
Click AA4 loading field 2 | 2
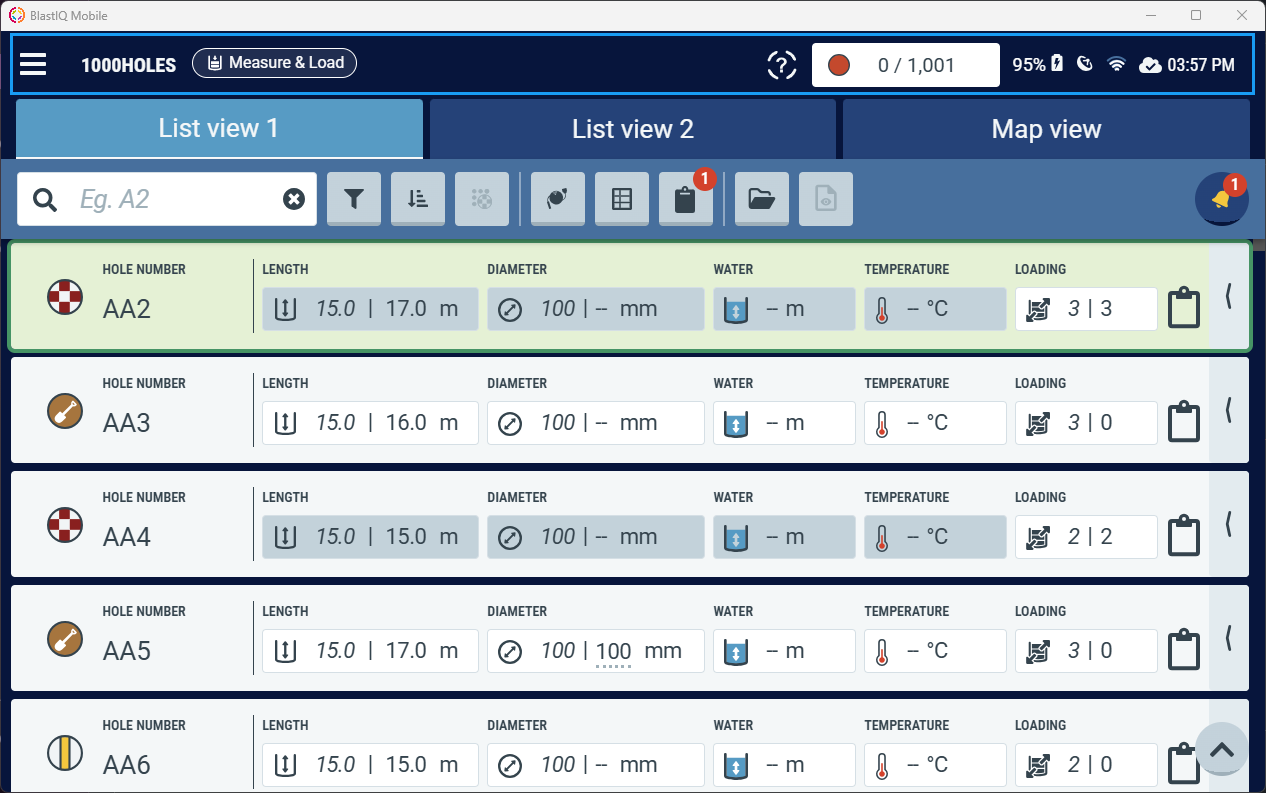[1086, 537]
